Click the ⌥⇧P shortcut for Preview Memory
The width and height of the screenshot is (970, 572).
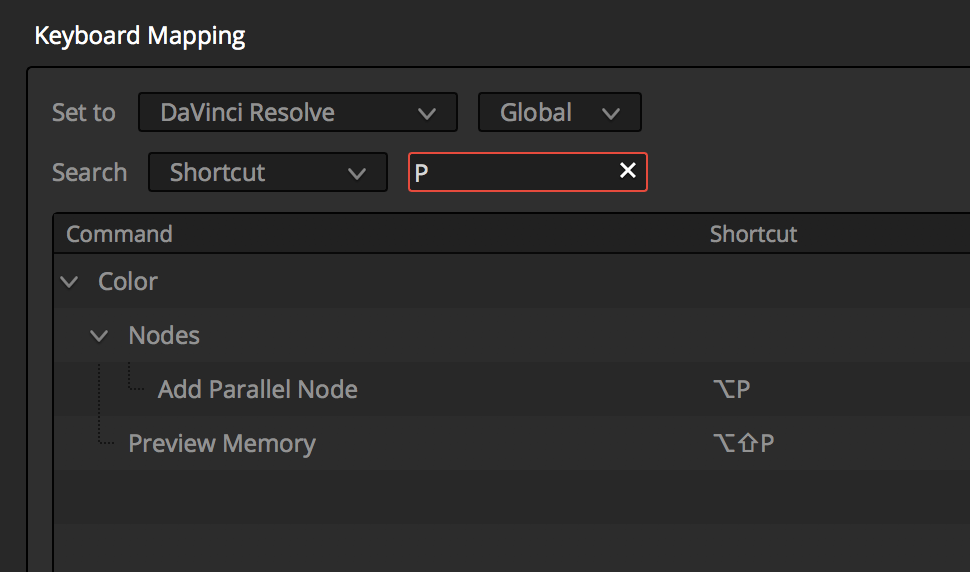pyautogui.click(x=743, y=443)
